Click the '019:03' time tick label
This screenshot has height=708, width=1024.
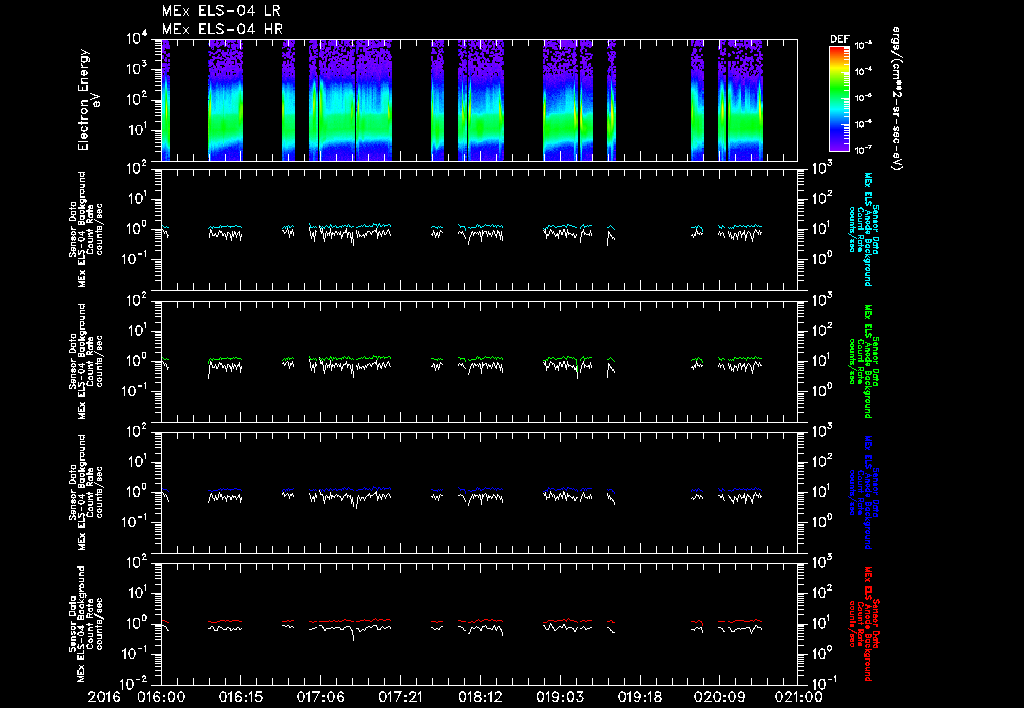tap(560, 697)
